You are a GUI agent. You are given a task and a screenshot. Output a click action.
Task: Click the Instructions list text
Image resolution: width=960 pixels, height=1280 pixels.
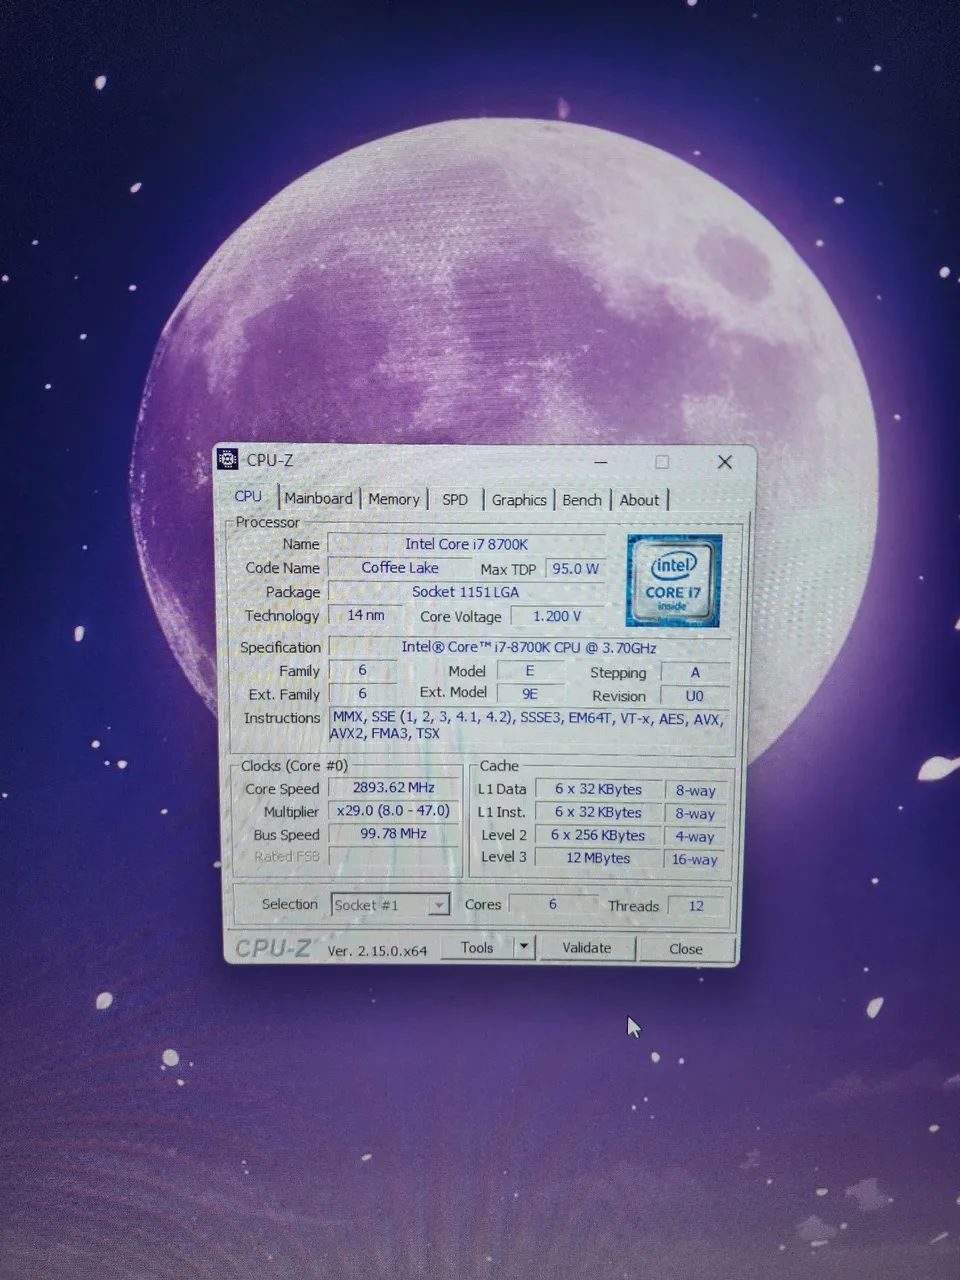[528, 725]
